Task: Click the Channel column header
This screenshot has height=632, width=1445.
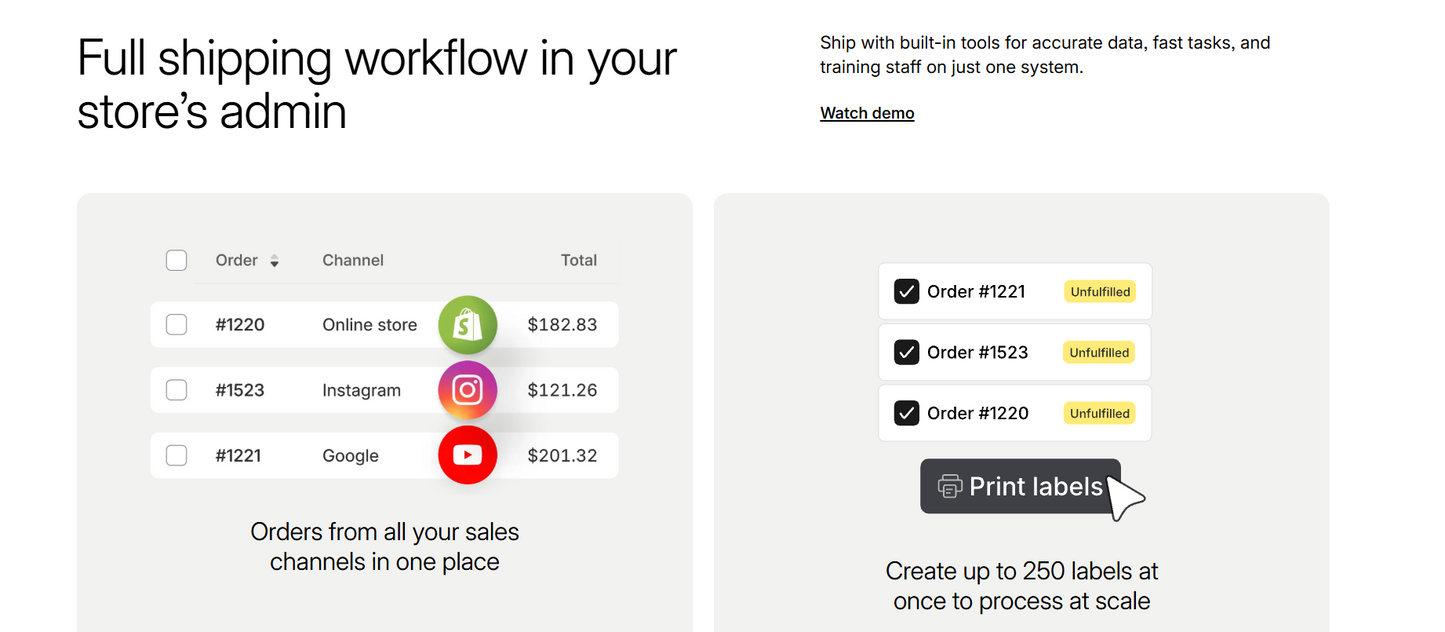Action: coord(353,260)
